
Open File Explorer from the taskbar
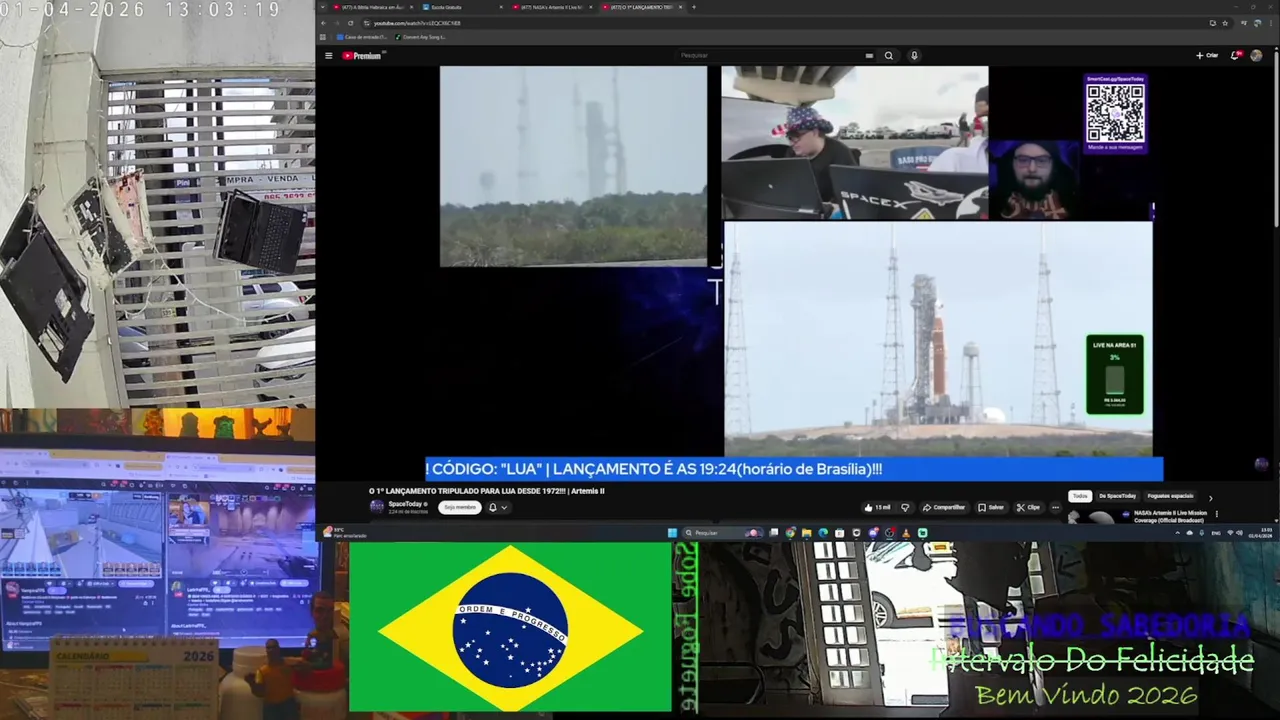click(806, 533)
